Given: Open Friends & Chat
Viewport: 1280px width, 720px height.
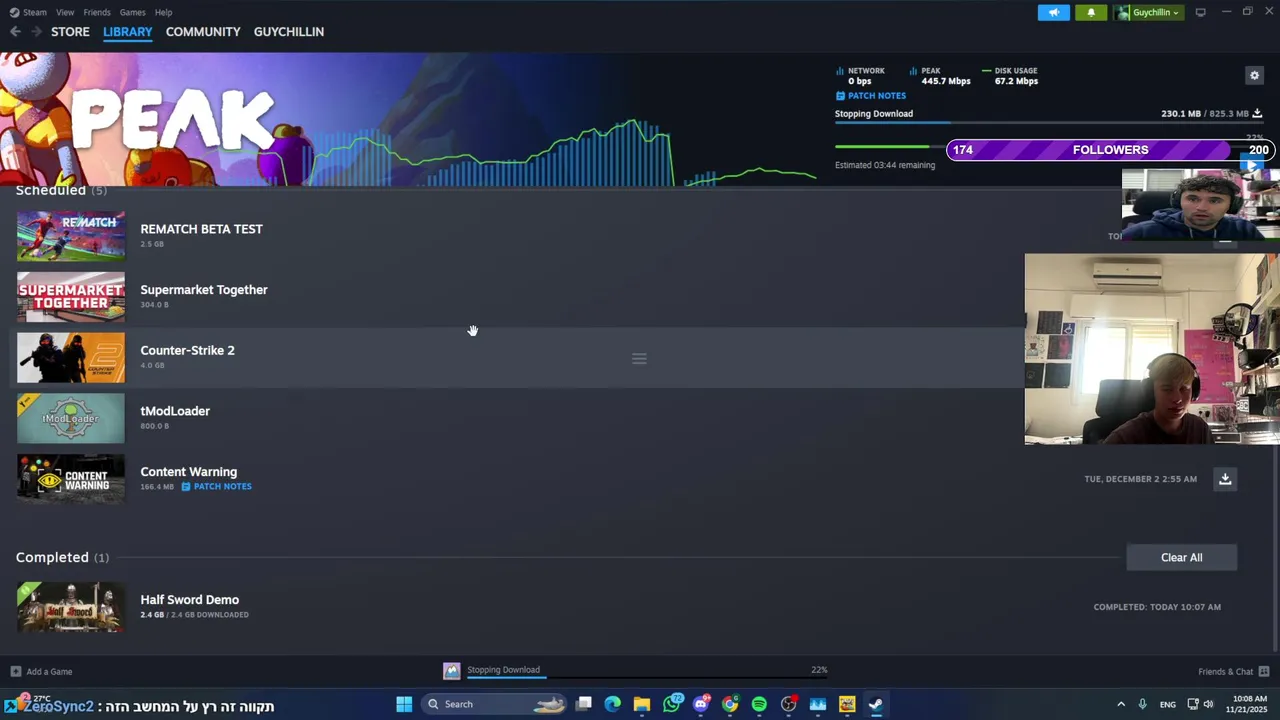Looking at the screenshot, I should 1233,672.
